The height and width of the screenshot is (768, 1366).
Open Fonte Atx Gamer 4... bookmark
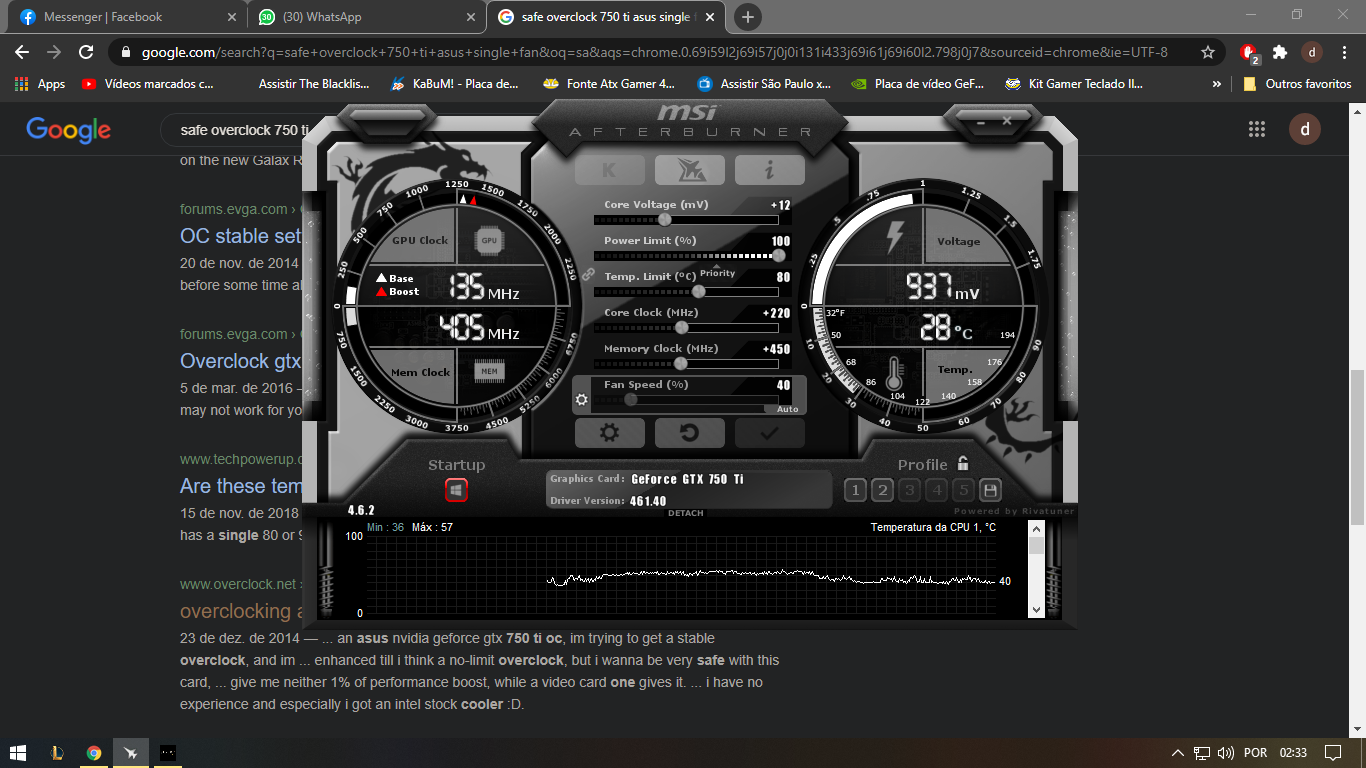click(609, 84)
